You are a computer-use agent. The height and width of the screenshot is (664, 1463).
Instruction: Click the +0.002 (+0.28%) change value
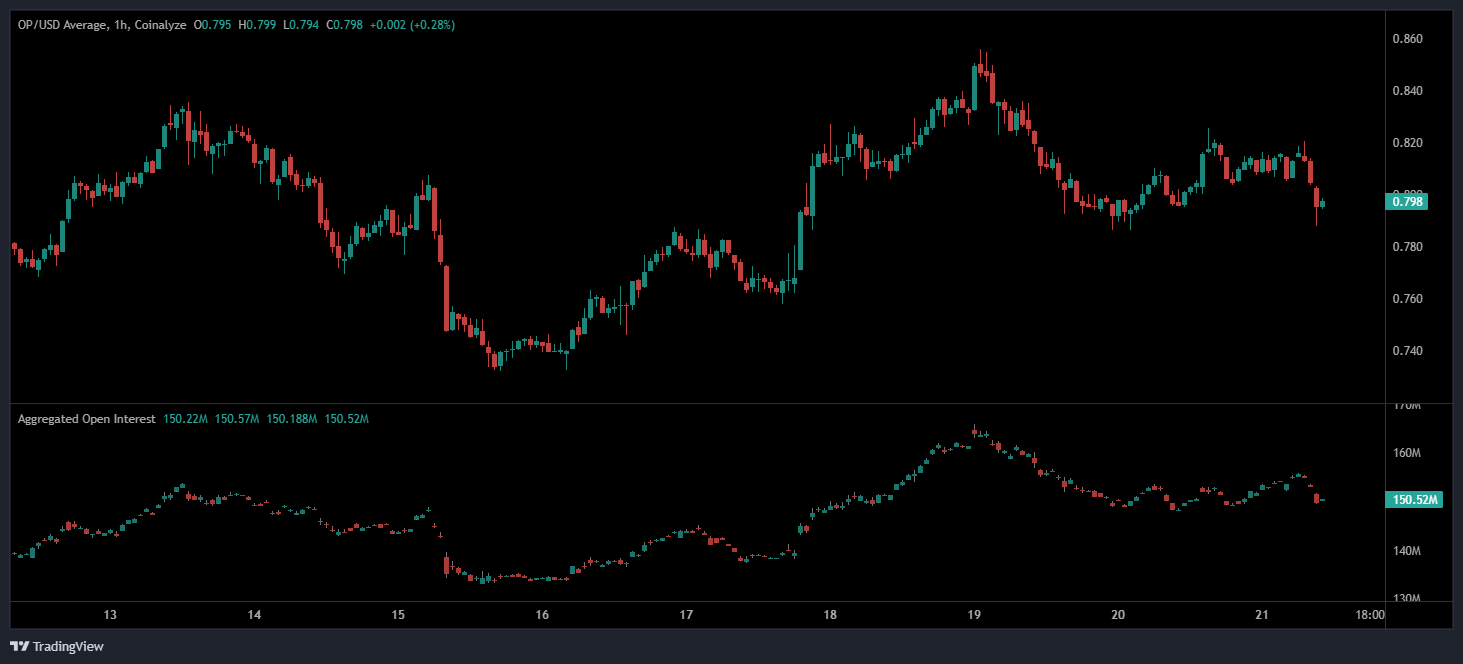tap(412, 25)
